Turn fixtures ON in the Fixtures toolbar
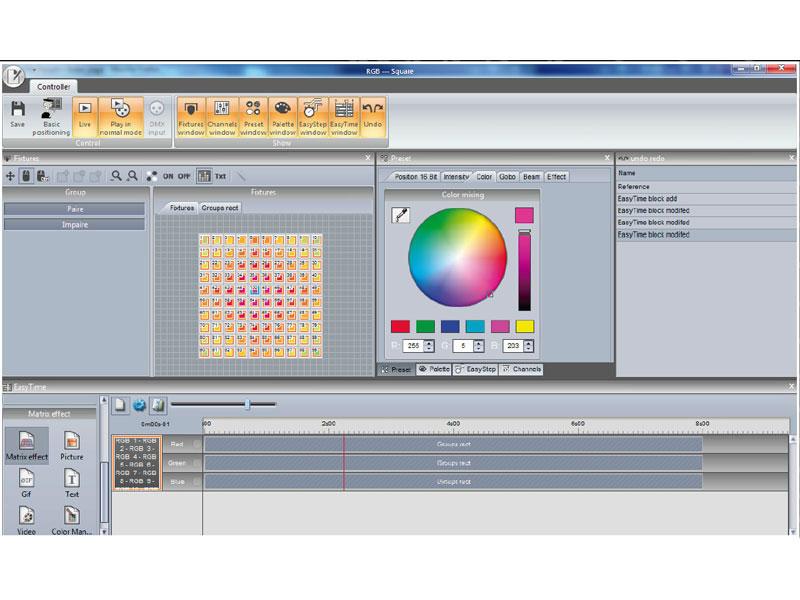 click(x=168, y=176)
